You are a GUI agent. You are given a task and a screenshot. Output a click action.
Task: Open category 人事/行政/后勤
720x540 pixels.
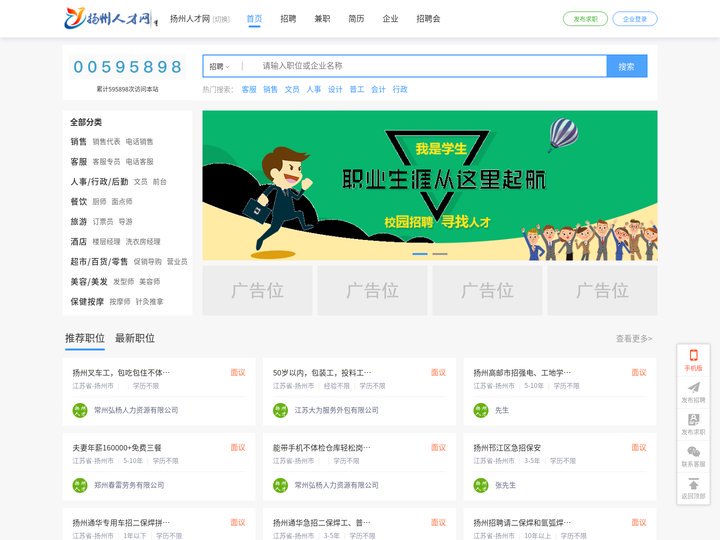99,181
